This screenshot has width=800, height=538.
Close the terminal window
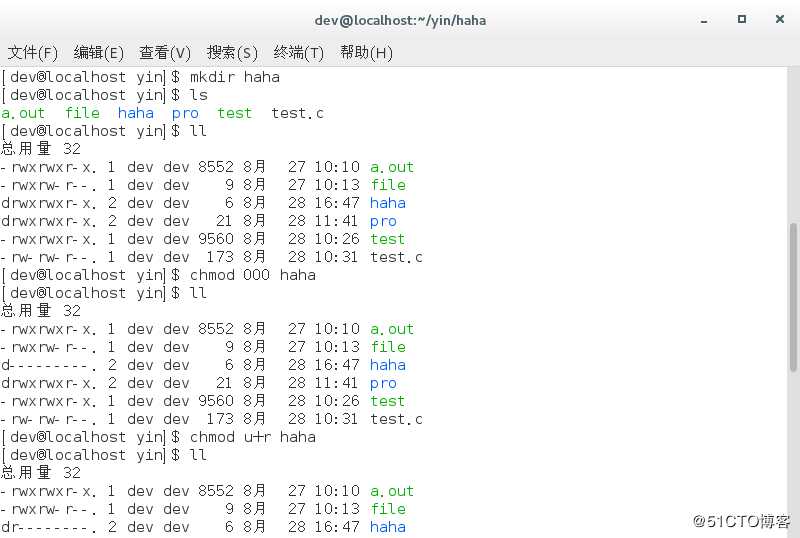[780, 19]
